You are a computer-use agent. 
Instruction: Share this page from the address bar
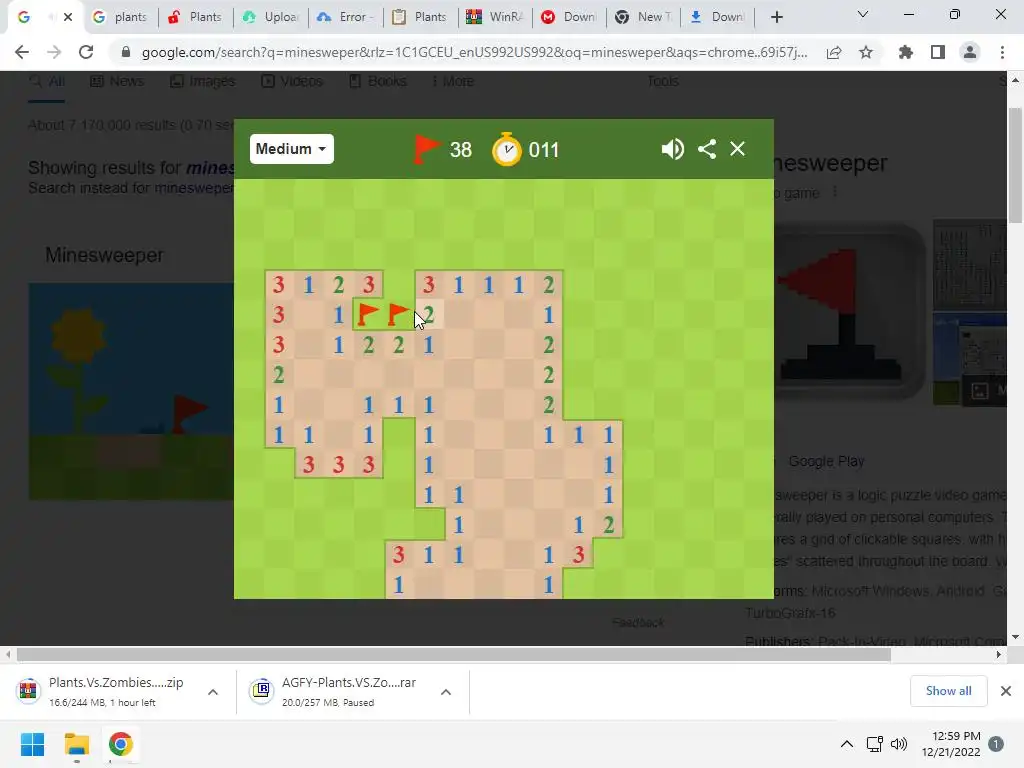coord(834,52)
